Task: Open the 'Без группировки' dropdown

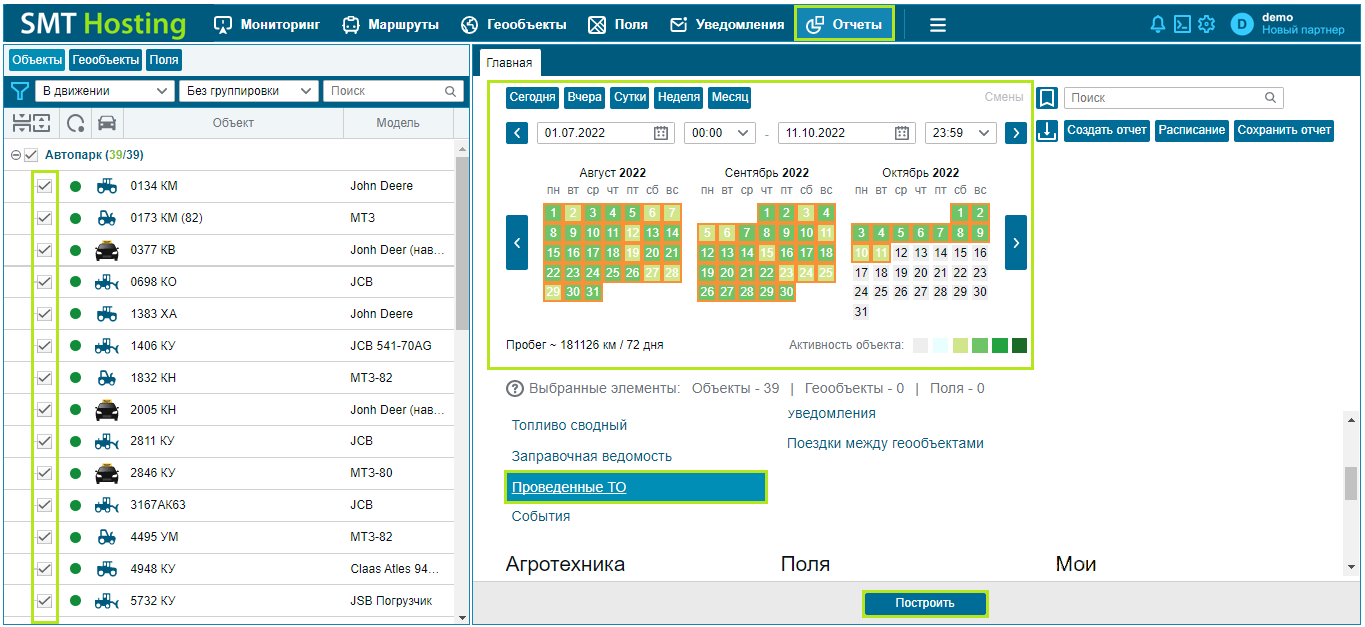Action: click(248, 91)
